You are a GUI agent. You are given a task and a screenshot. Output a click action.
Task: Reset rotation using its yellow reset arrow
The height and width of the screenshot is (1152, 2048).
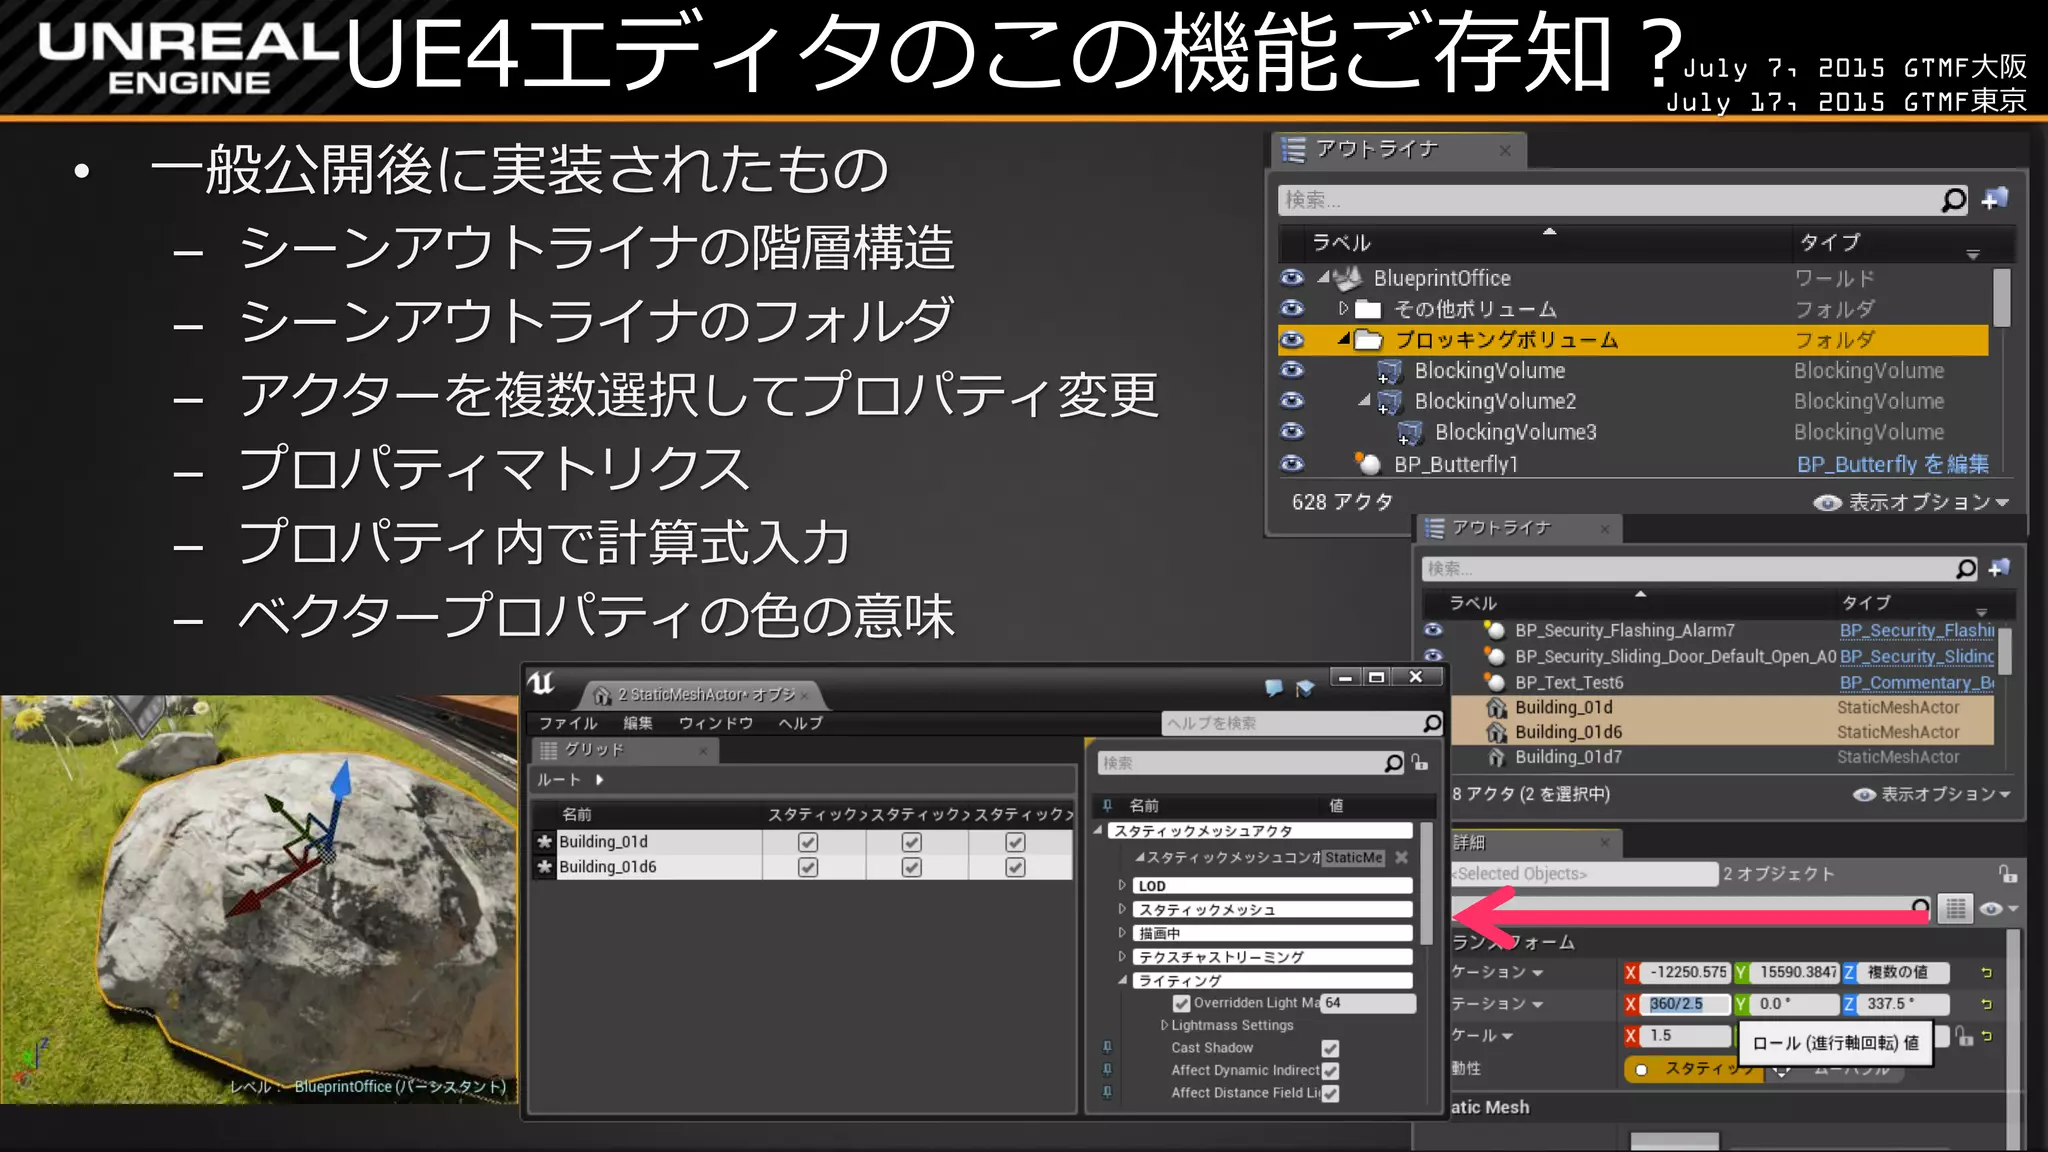(1987, 1004)
